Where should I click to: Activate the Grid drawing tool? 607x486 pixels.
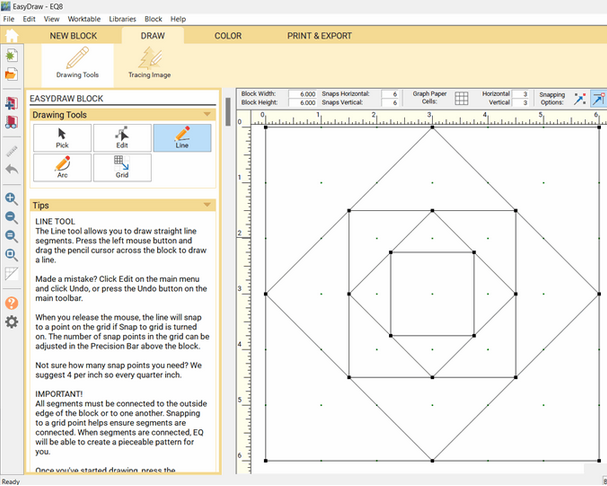click(x=122, y=167)
